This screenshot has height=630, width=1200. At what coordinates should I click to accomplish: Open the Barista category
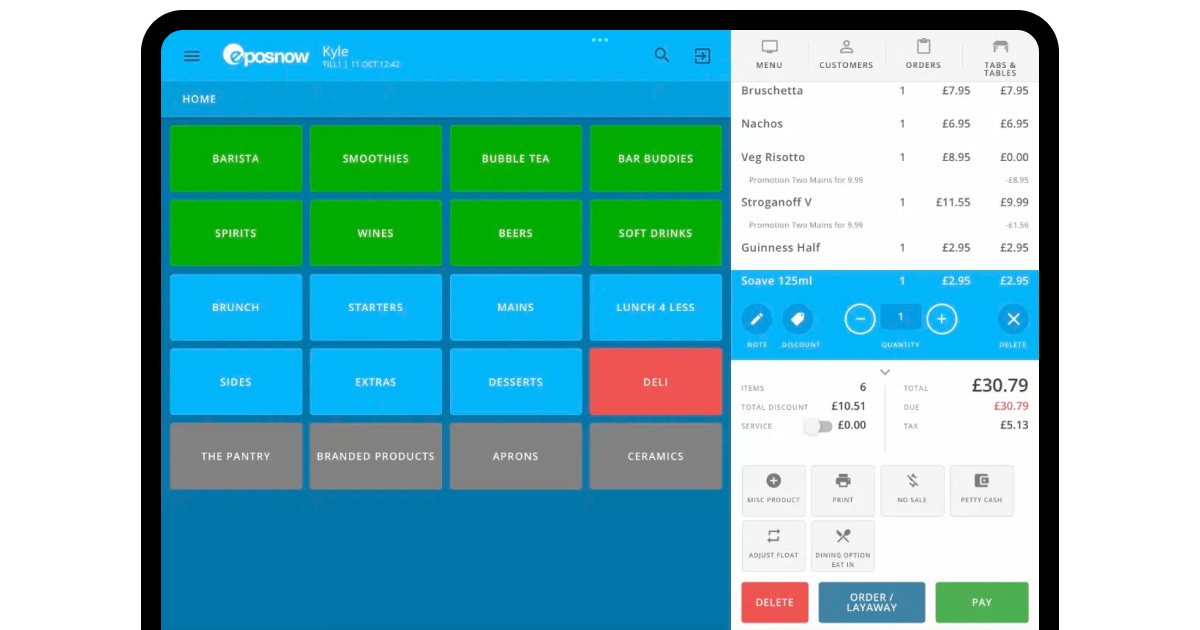click(x=236, y=158)
